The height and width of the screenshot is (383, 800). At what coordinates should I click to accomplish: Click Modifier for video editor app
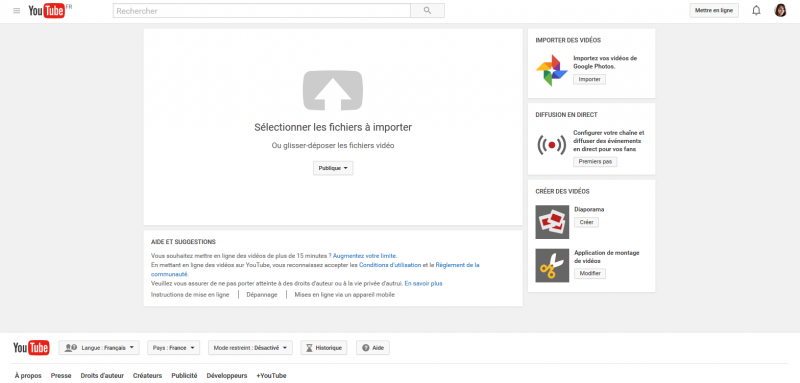pos(590,274)
